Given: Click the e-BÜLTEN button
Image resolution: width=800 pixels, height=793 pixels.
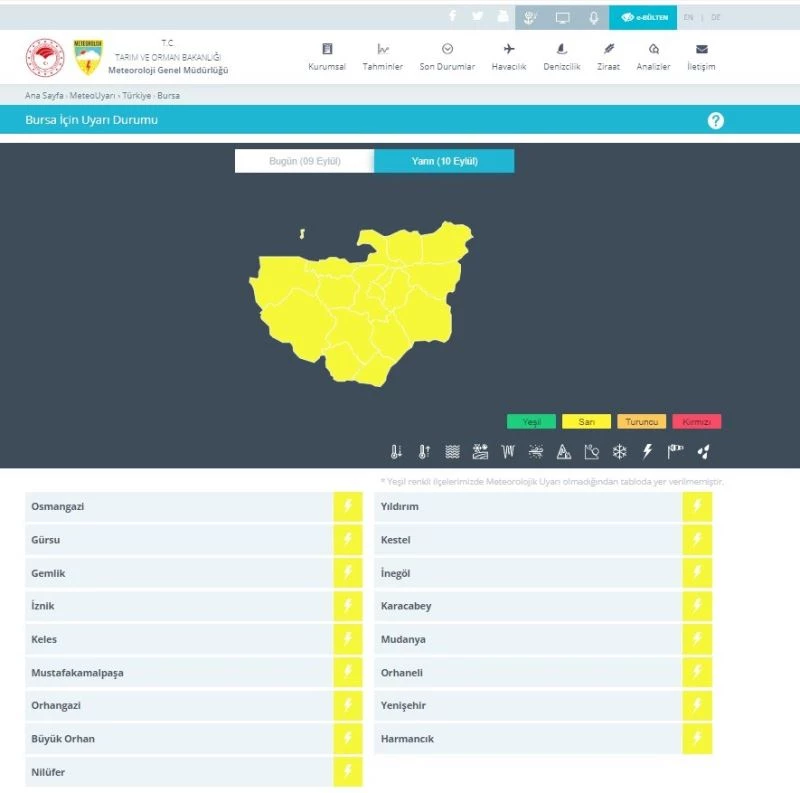Looking at the screenshot, I should pos(643,18).
